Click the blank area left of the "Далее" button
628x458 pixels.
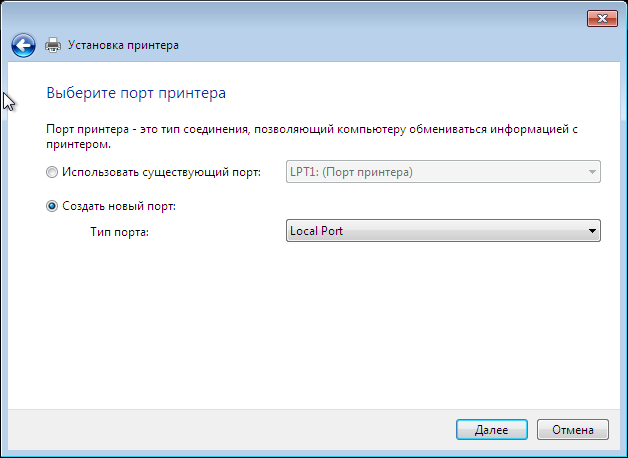(250, 429)
